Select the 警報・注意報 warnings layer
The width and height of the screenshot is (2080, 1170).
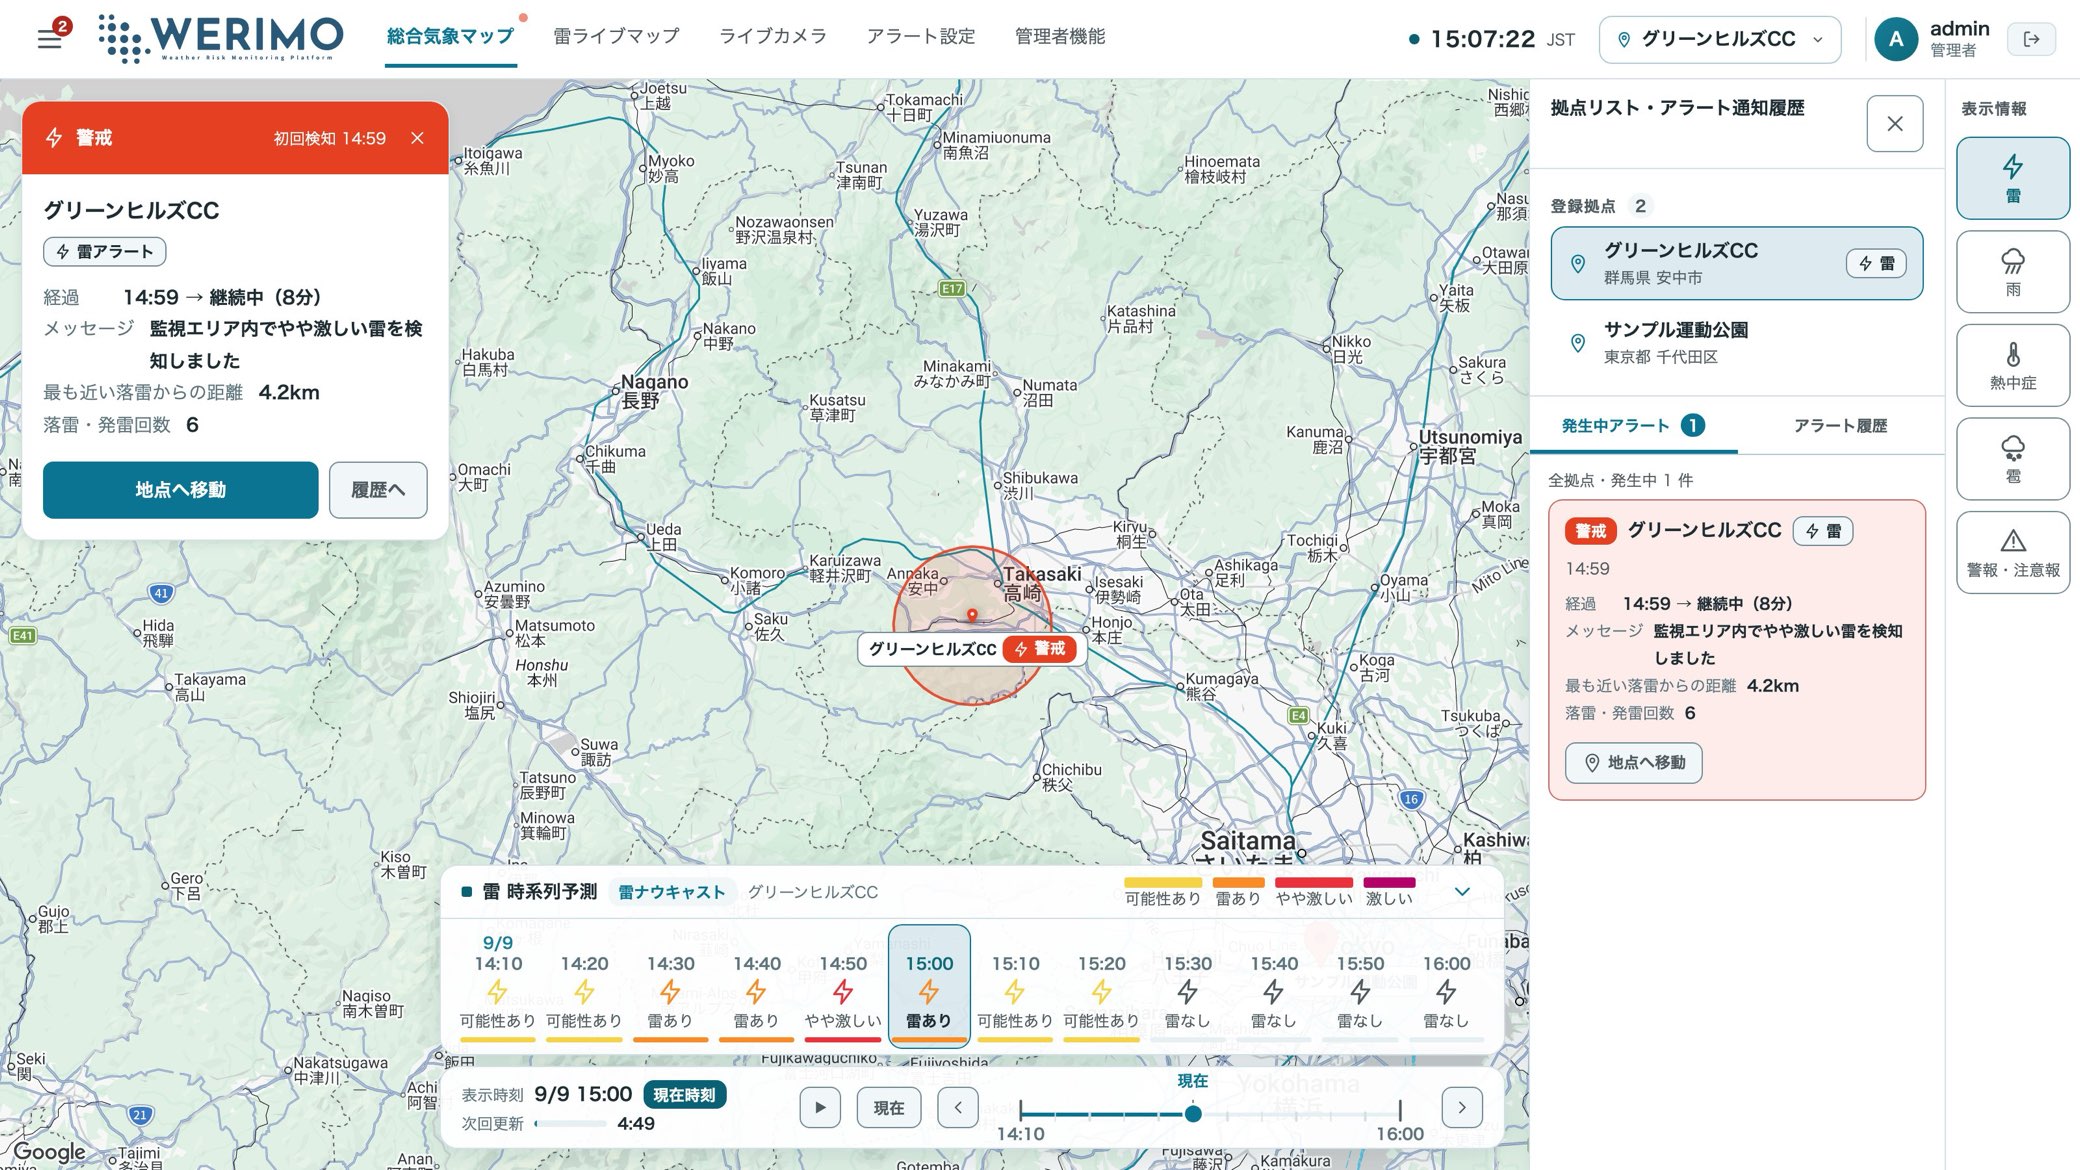(x=2012, y=552)
